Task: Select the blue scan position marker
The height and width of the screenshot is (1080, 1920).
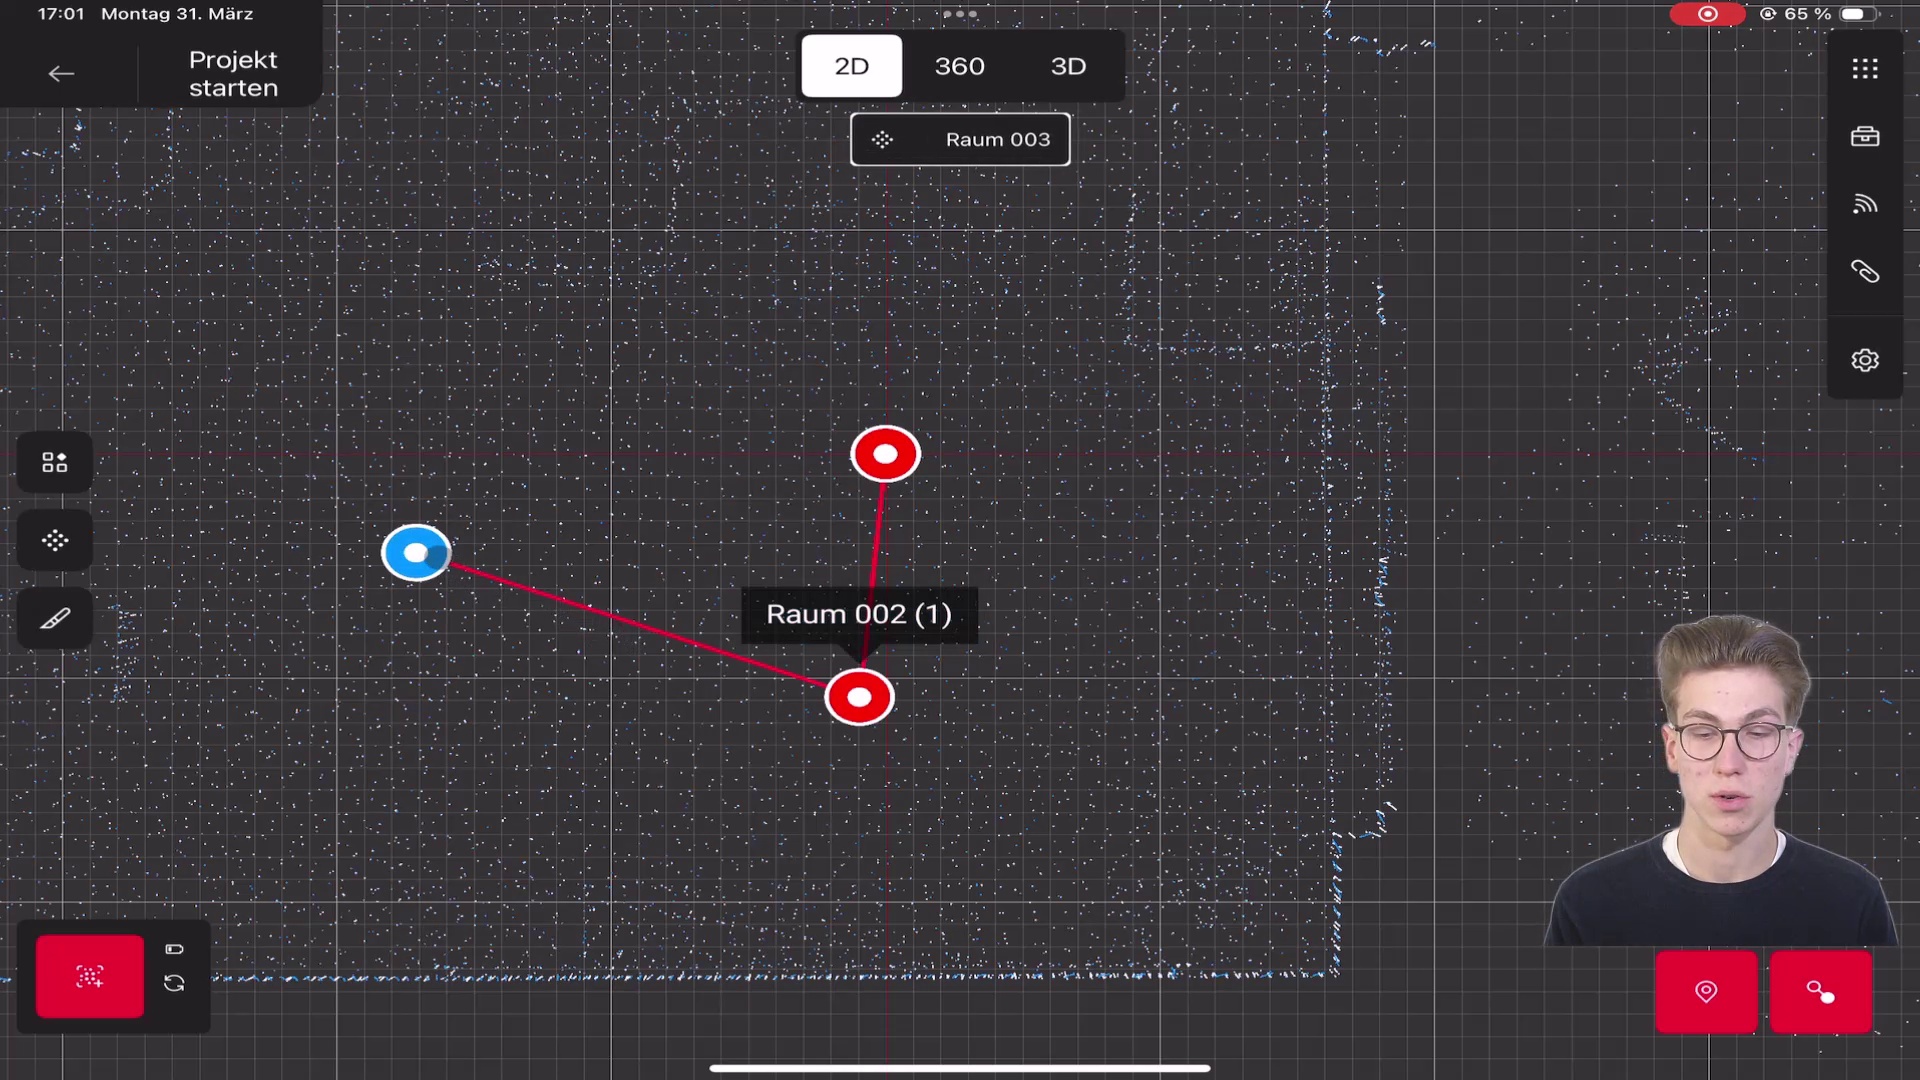Action: 416,553
